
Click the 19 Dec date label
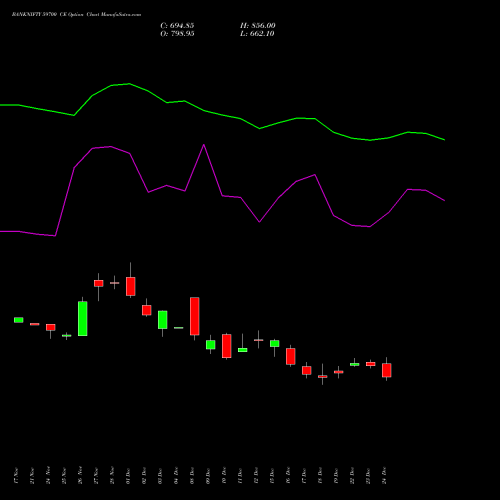coord(336,475)
